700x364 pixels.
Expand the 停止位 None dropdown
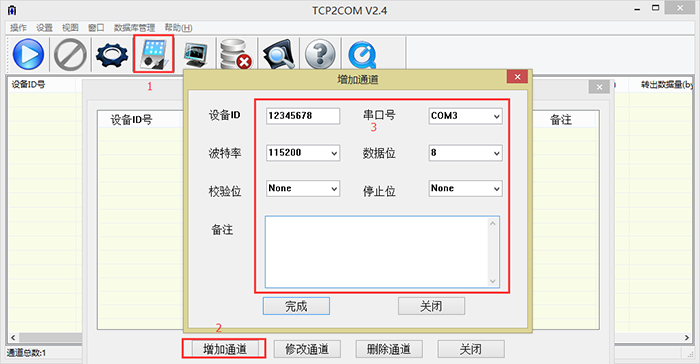coord(496,188)
